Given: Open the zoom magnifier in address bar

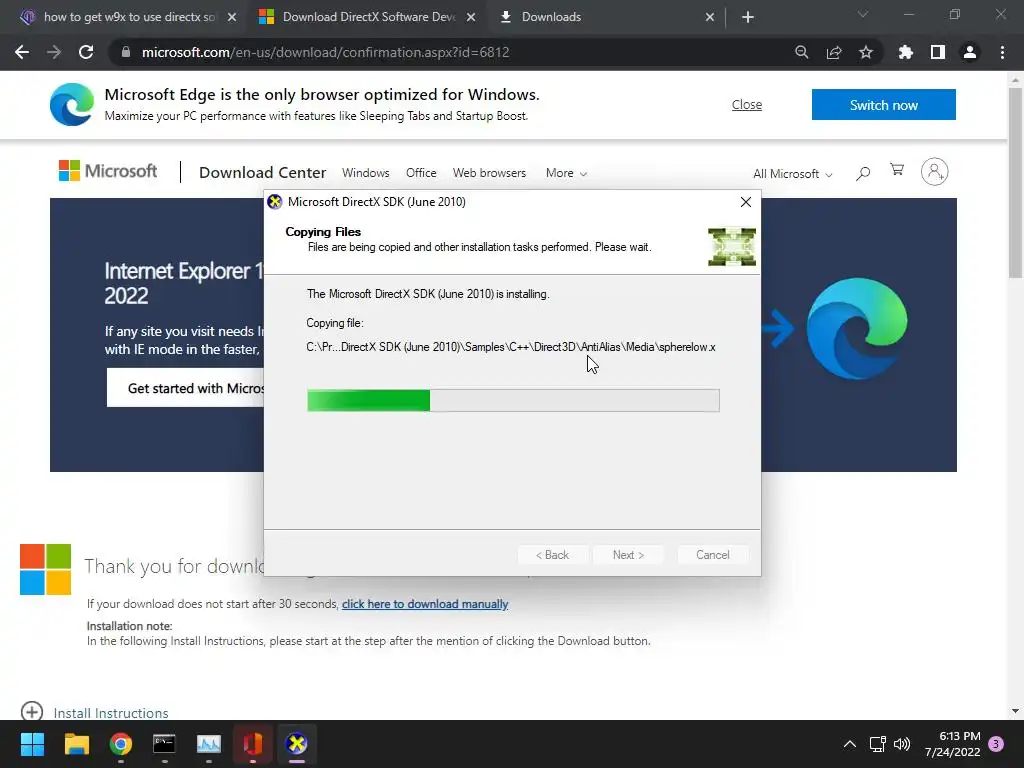Looking at the screenshot, I should click(x=802, y=52).
